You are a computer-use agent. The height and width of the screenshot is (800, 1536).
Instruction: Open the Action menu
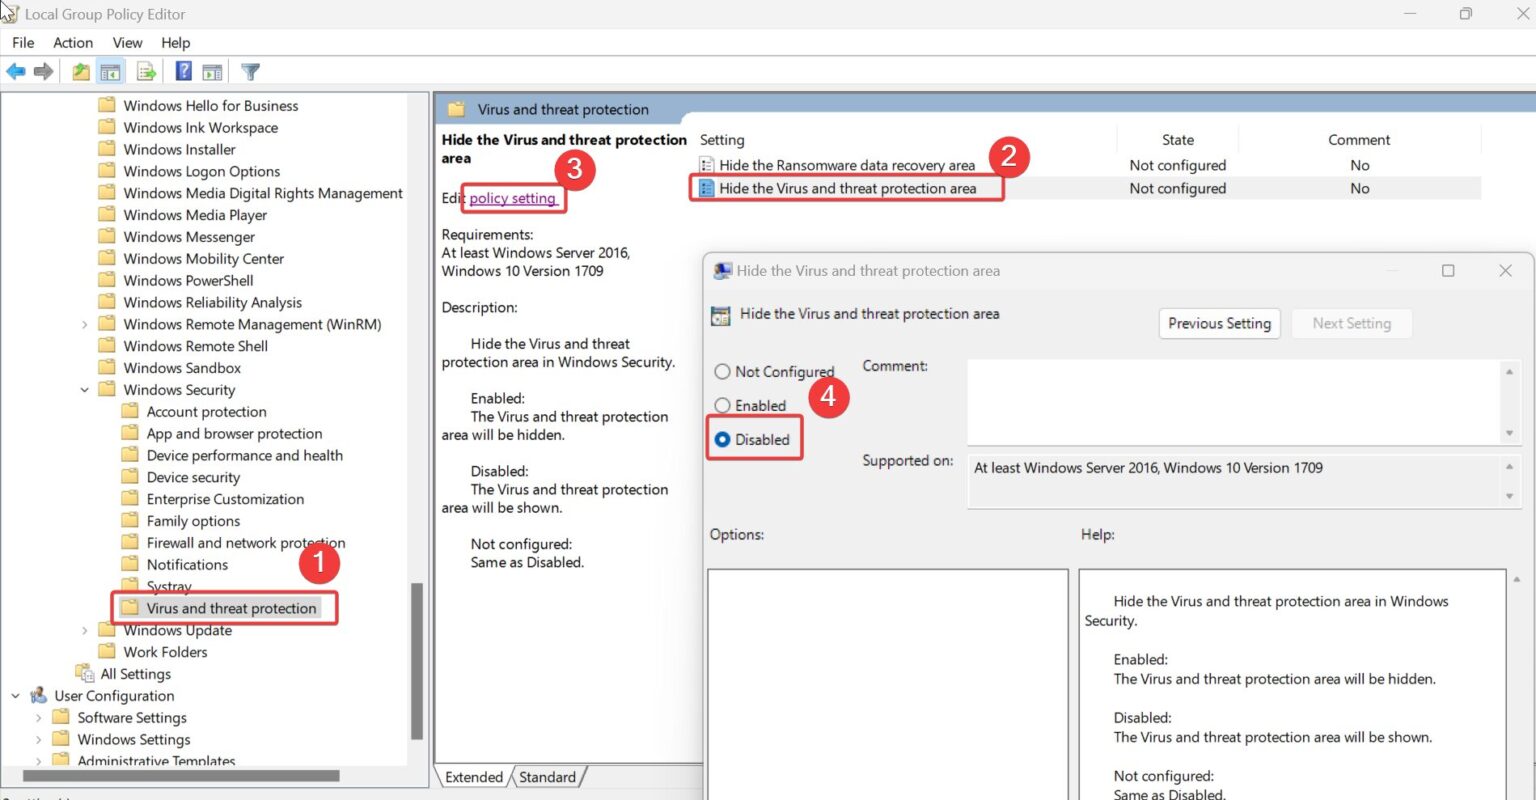[73, 42]
